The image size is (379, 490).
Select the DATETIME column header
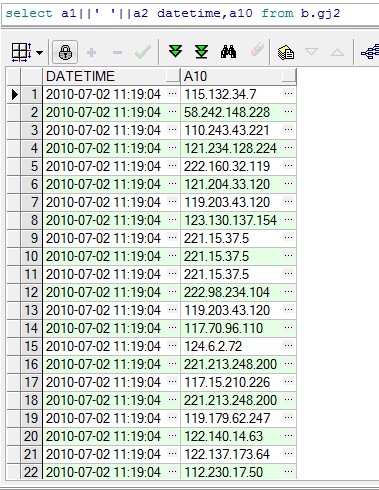pos(111,76)
